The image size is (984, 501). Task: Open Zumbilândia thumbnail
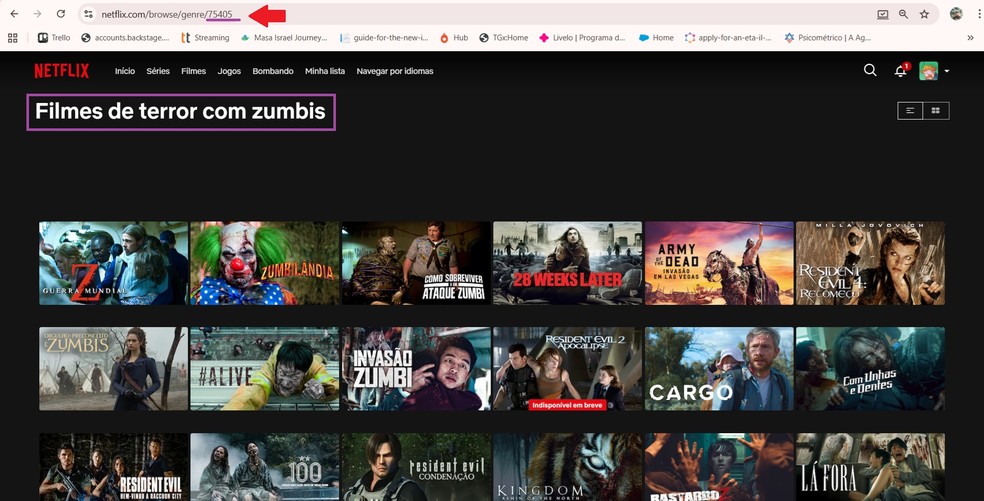pos(265,263)
